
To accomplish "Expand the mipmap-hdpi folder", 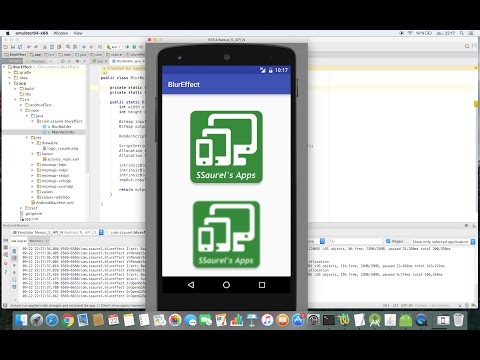I will (32, 165).
